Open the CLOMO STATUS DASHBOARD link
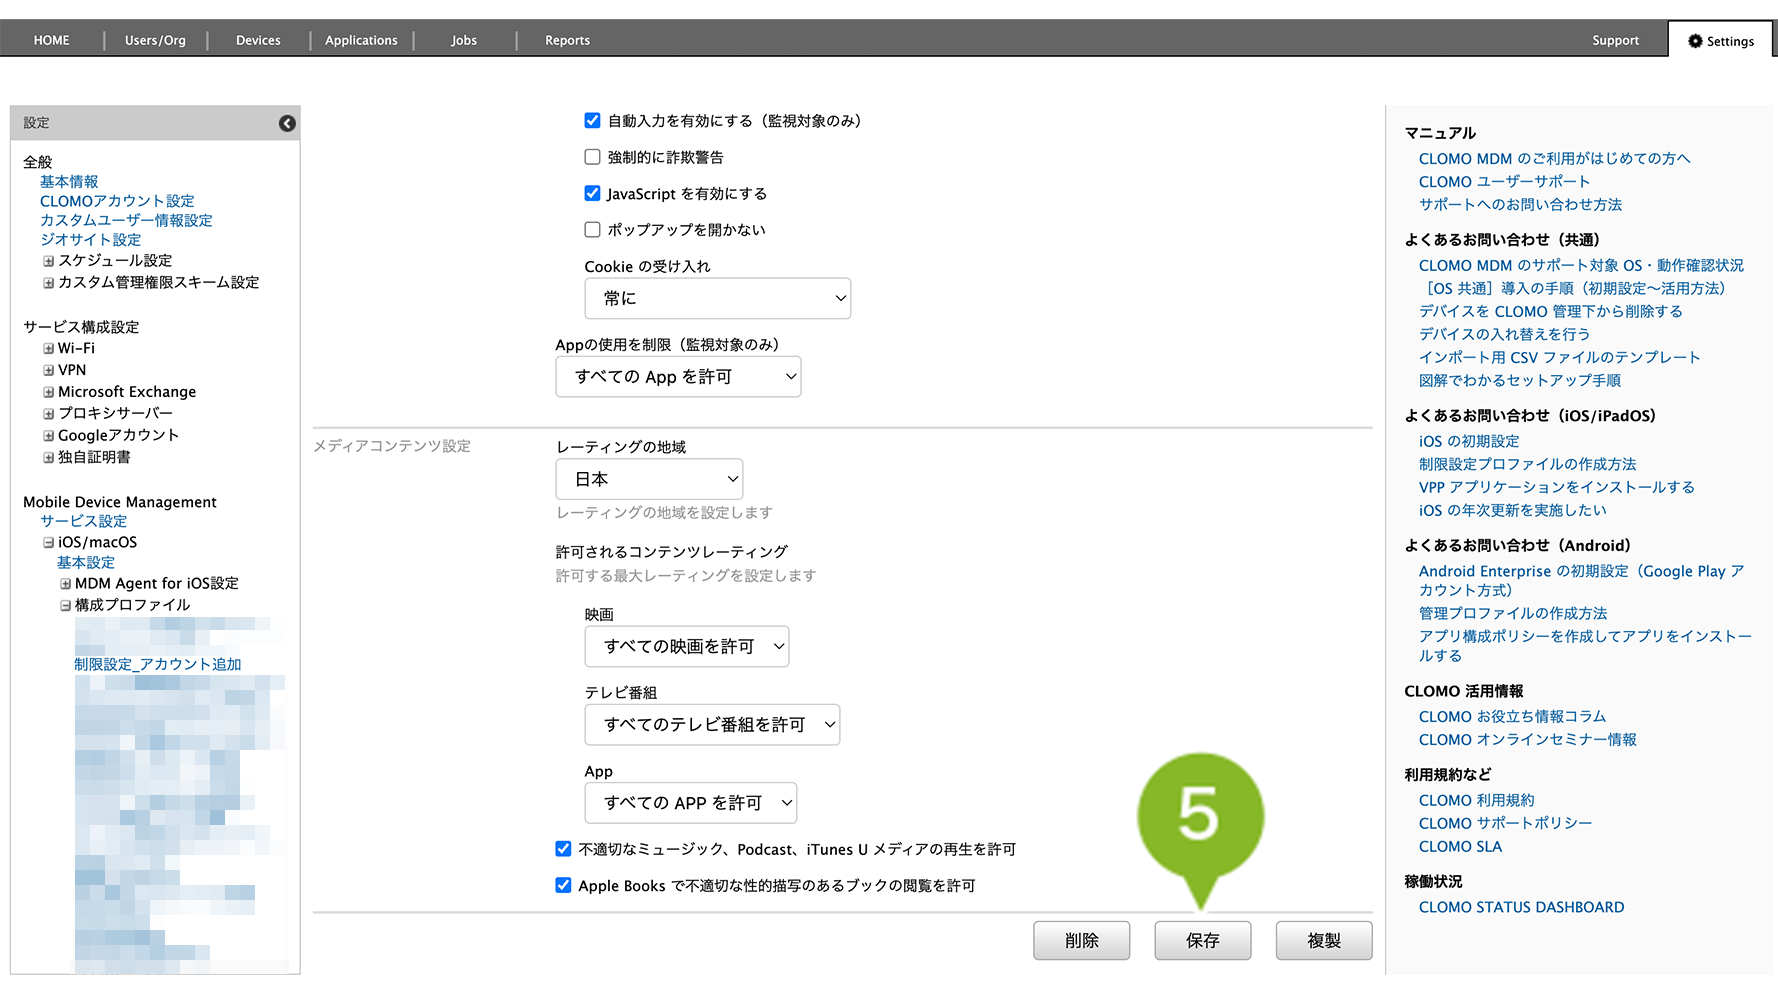The width and height of the screenshot is (1778, 1000). (1521, 907)
